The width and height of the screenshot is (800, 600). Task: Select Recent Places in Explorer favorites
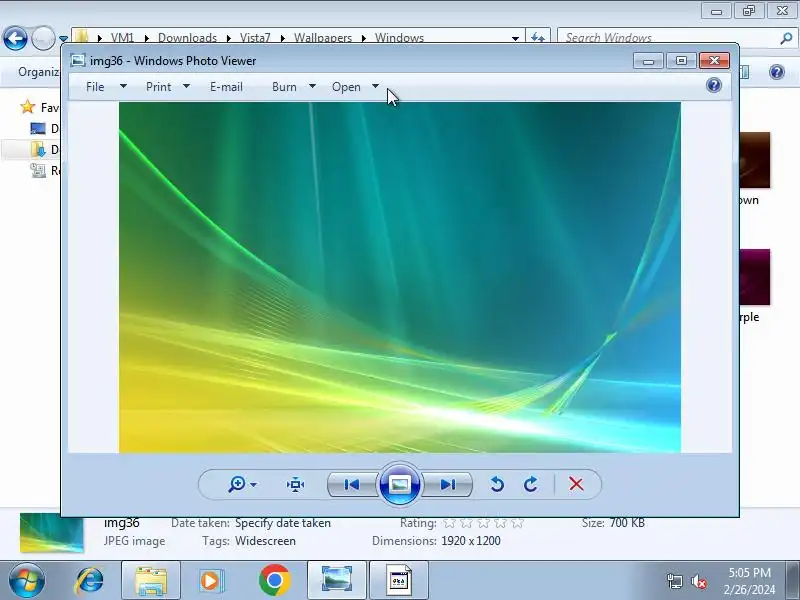click(x=44, y=170)
